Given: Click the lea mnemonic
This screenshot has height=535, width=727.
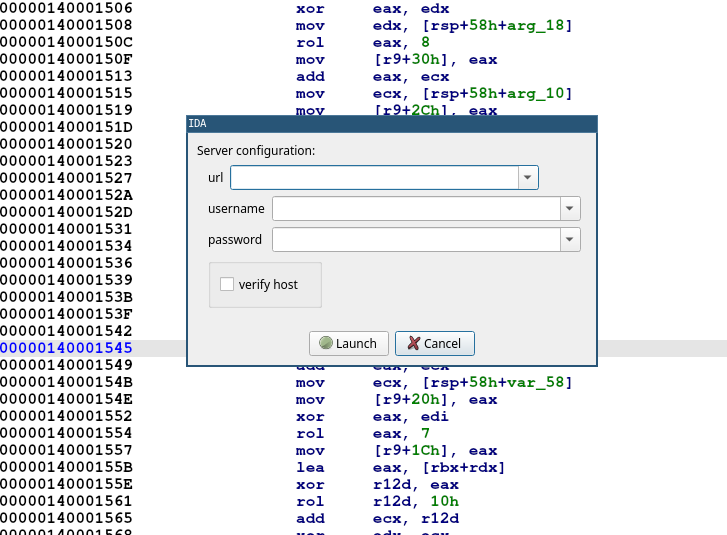Looking at the screenshot, I should pyautogui.click(x=310, y=467).
